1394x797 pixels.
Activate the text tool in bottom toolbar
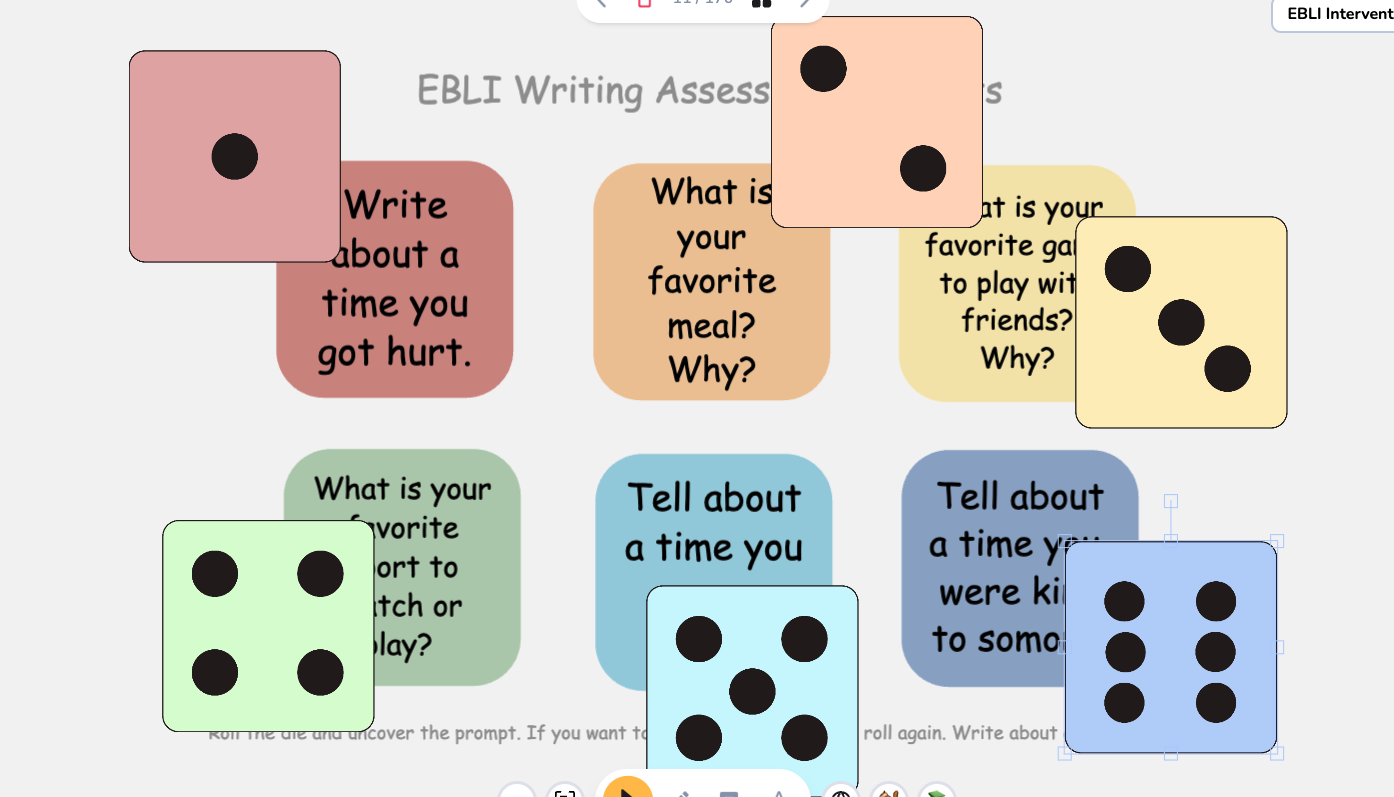coord(779,794)
